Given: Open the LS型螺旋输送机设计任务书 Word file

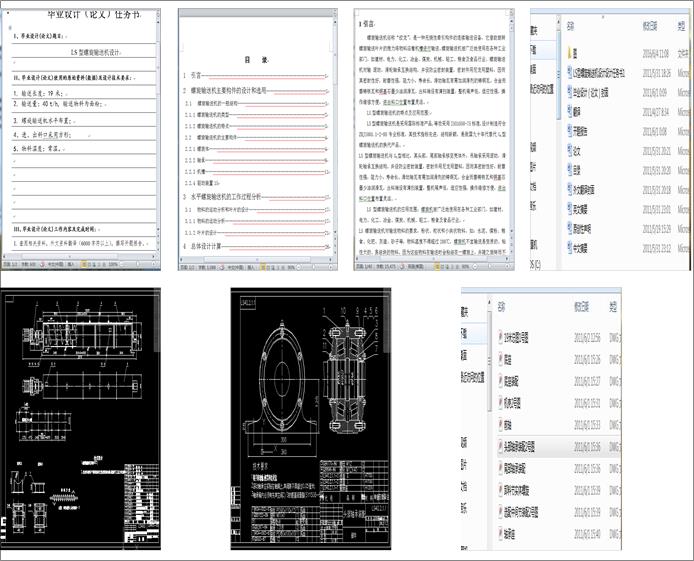Looking at the screenshot, I should click(598, 73).
